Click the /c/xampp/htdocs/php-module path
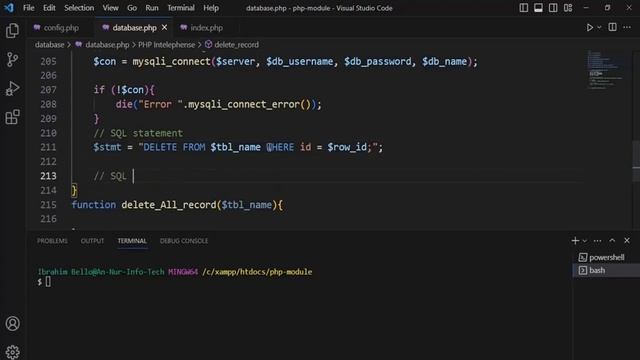The width and height of the screenshot is (640, 360). (257, 272)
